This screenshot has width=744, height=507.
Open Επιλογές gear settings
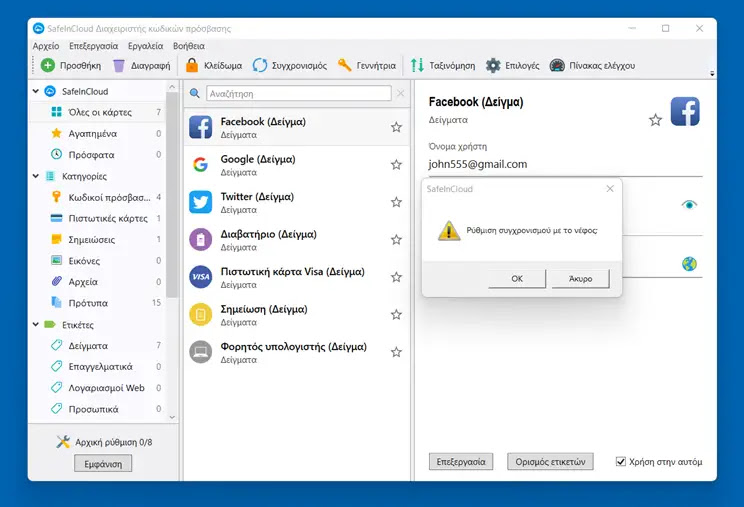513,65
